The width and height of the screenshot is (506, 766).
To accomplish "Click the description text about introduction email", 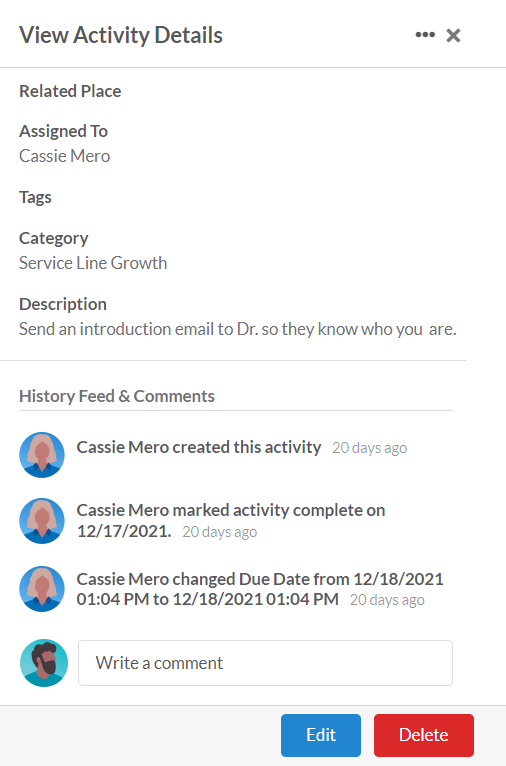I will (238, 329).
